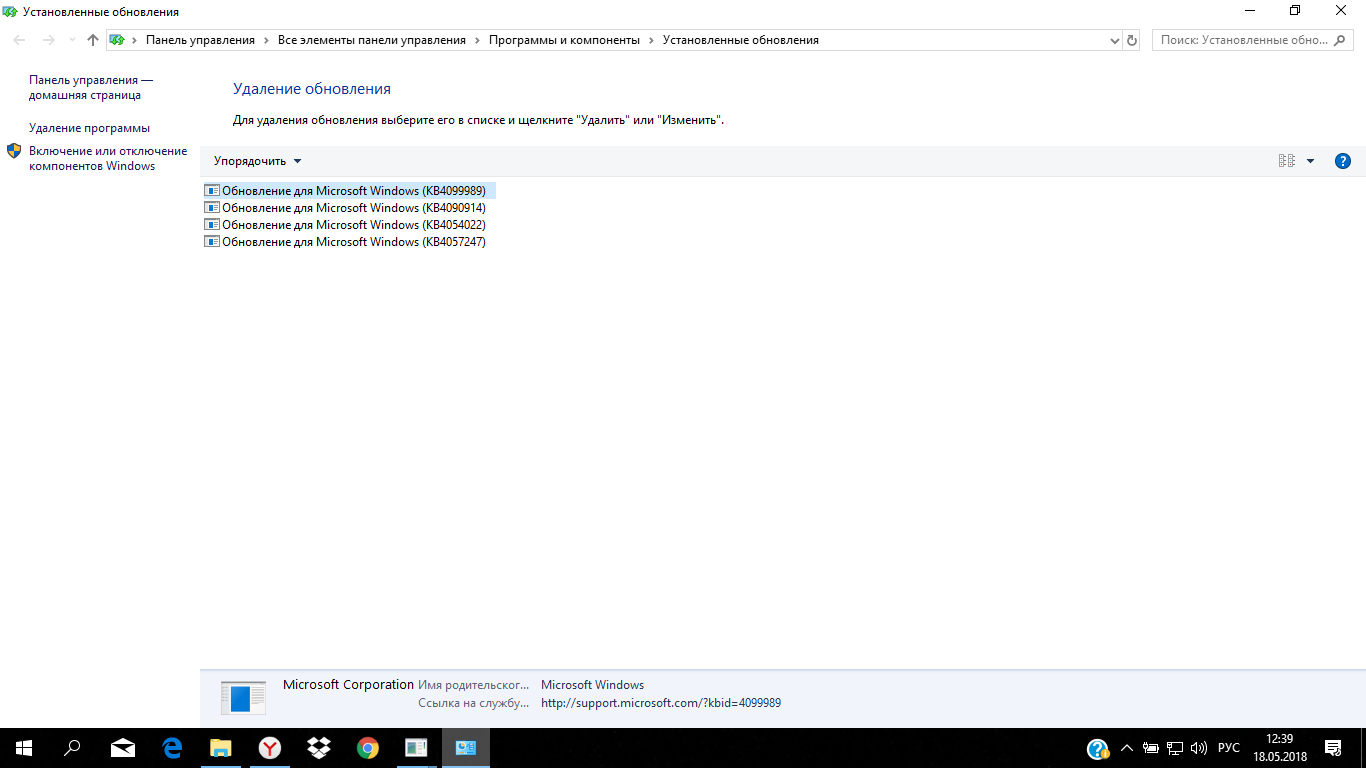
Task: Open the Упорядочить dropdown menu
Action: 257,161
